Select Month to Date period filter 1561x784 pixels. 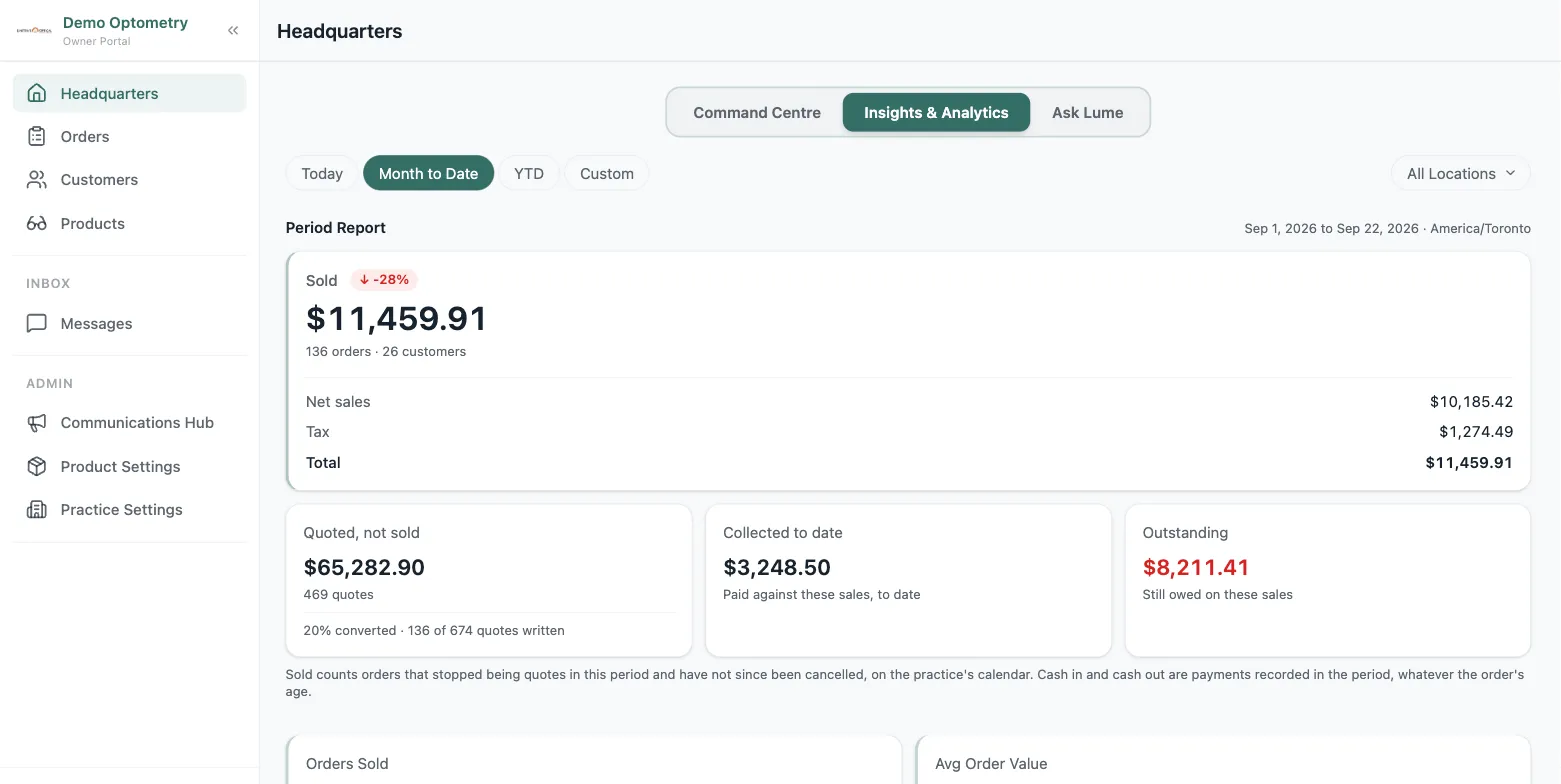tap(428, 173)
